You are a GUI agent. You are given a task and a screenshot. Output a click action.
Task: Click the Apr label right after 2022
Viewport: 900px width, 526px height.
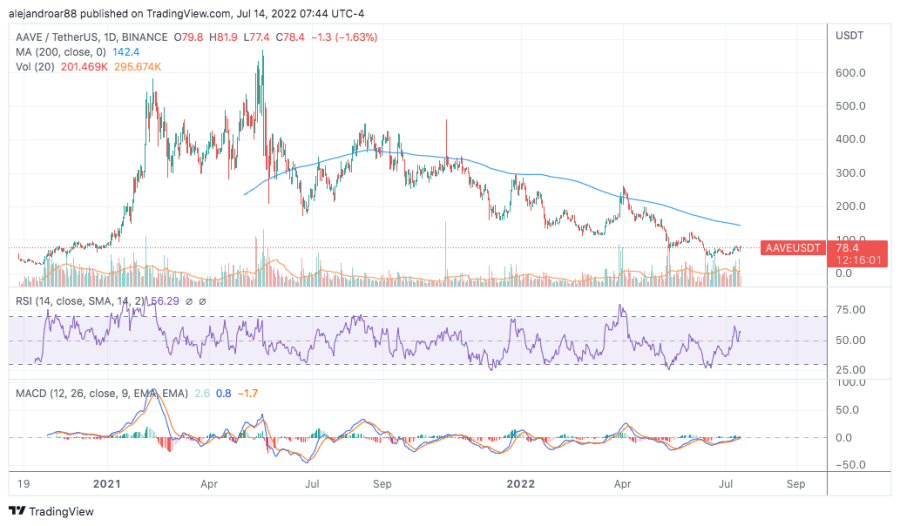[623, 484]
